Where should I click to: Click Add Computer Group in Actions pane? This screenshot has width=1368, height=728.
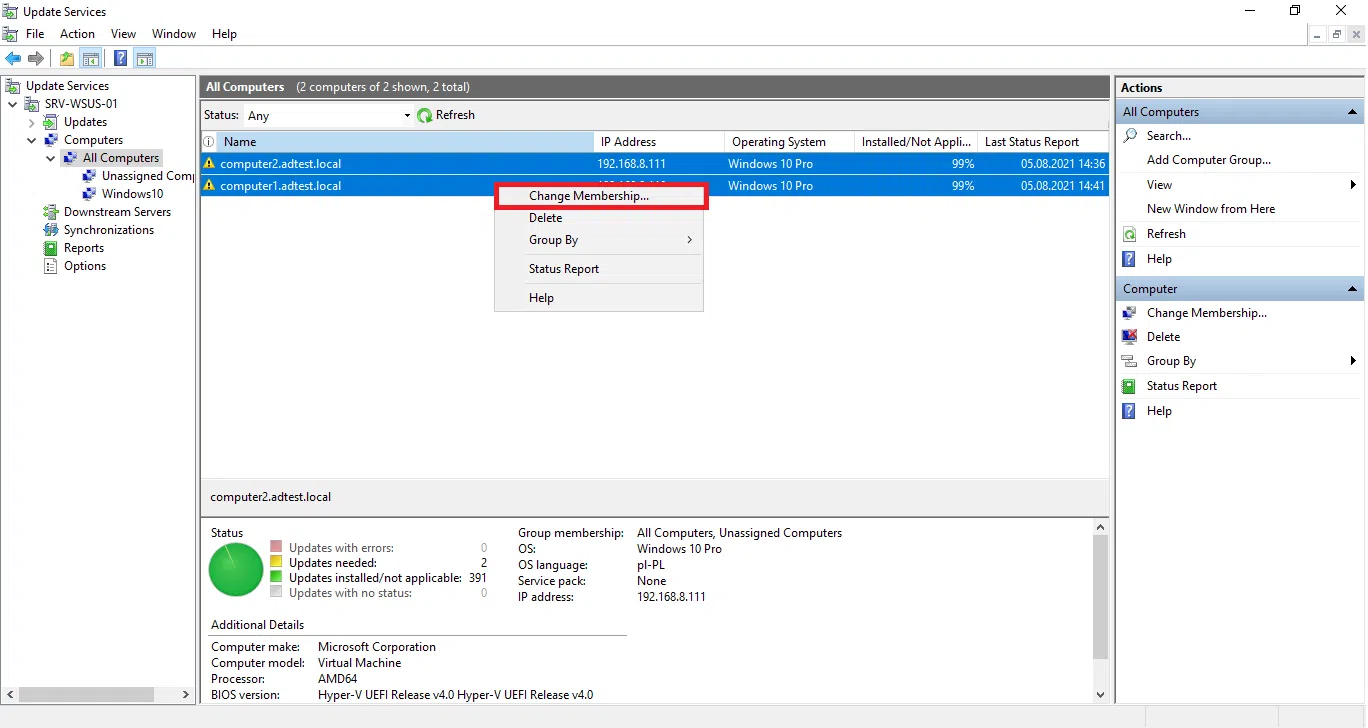pyautogui.click(x=1208, y=160)
